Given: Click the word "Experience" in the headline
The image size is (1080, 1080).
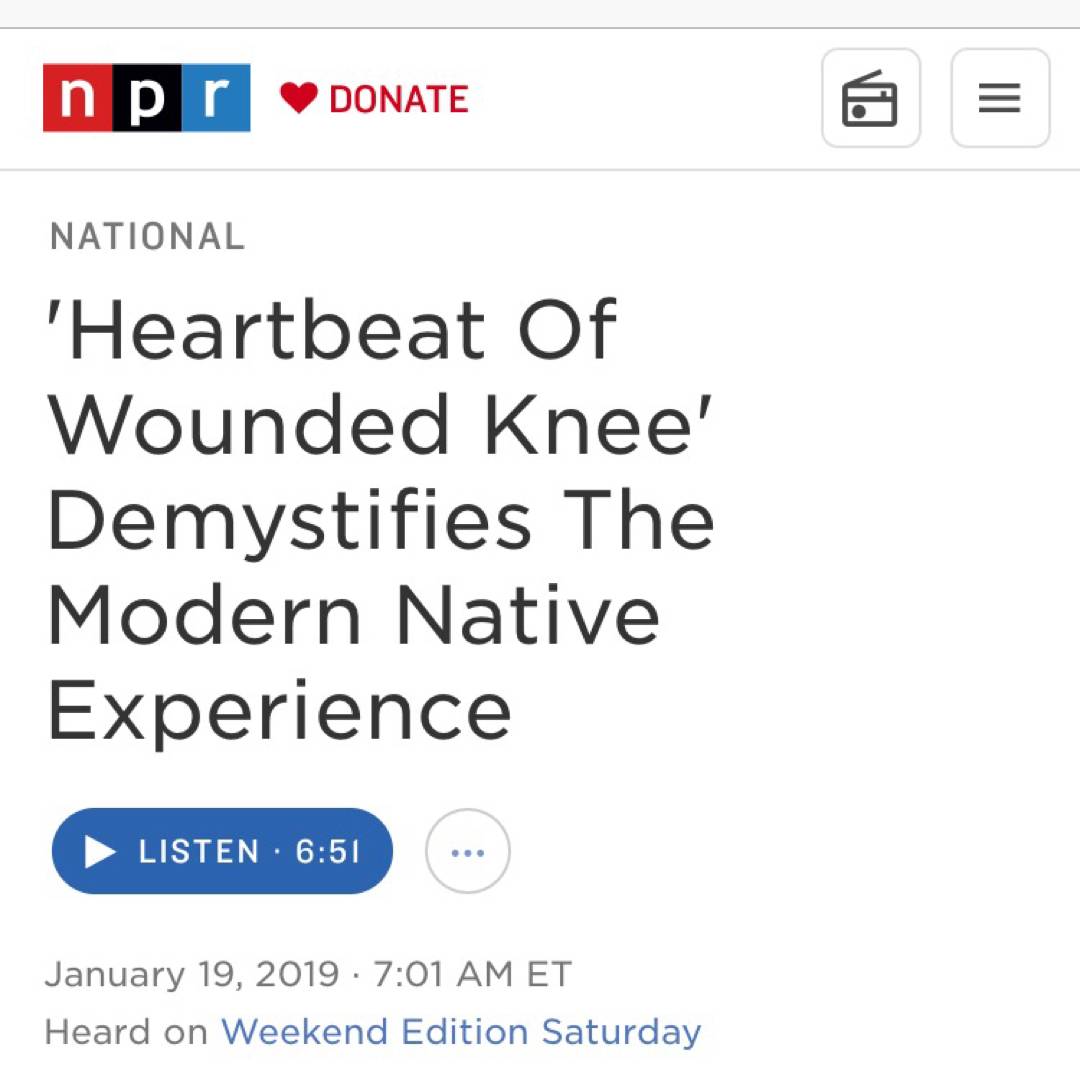Looking at the screenshot, I should (x=280, y=711).
